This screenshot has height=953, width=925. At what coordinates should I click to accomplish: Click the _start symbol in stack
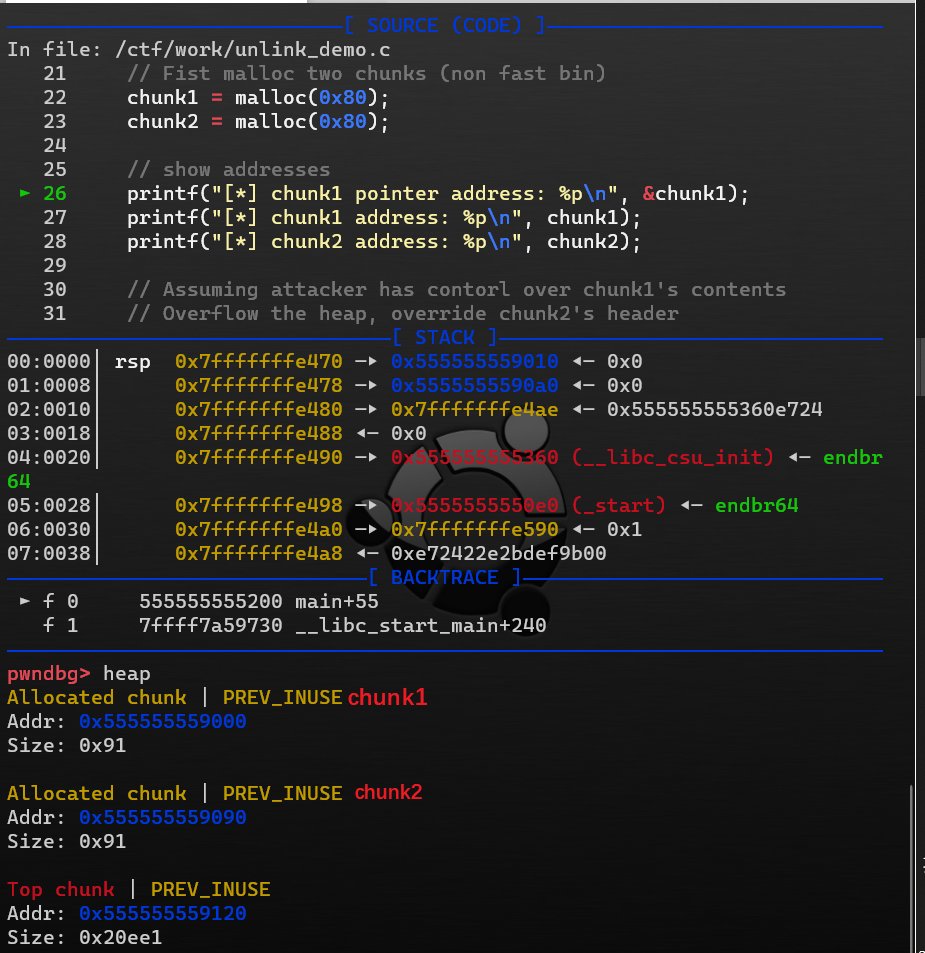pyautogui.click(x=619, y=506)
